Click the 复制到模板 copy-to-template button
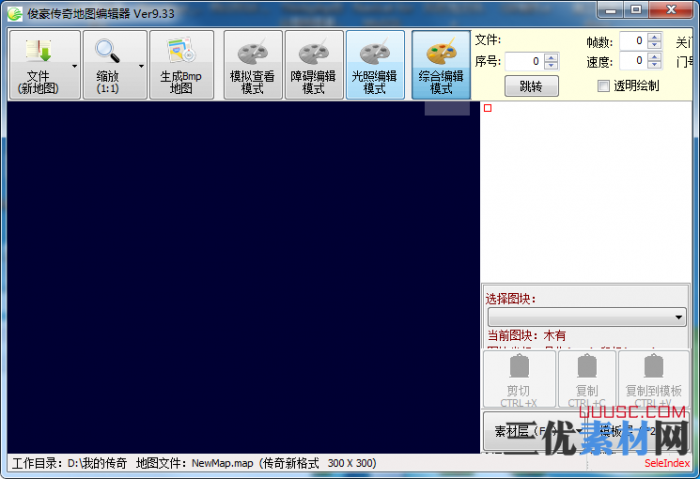 [x=653, y=379]
